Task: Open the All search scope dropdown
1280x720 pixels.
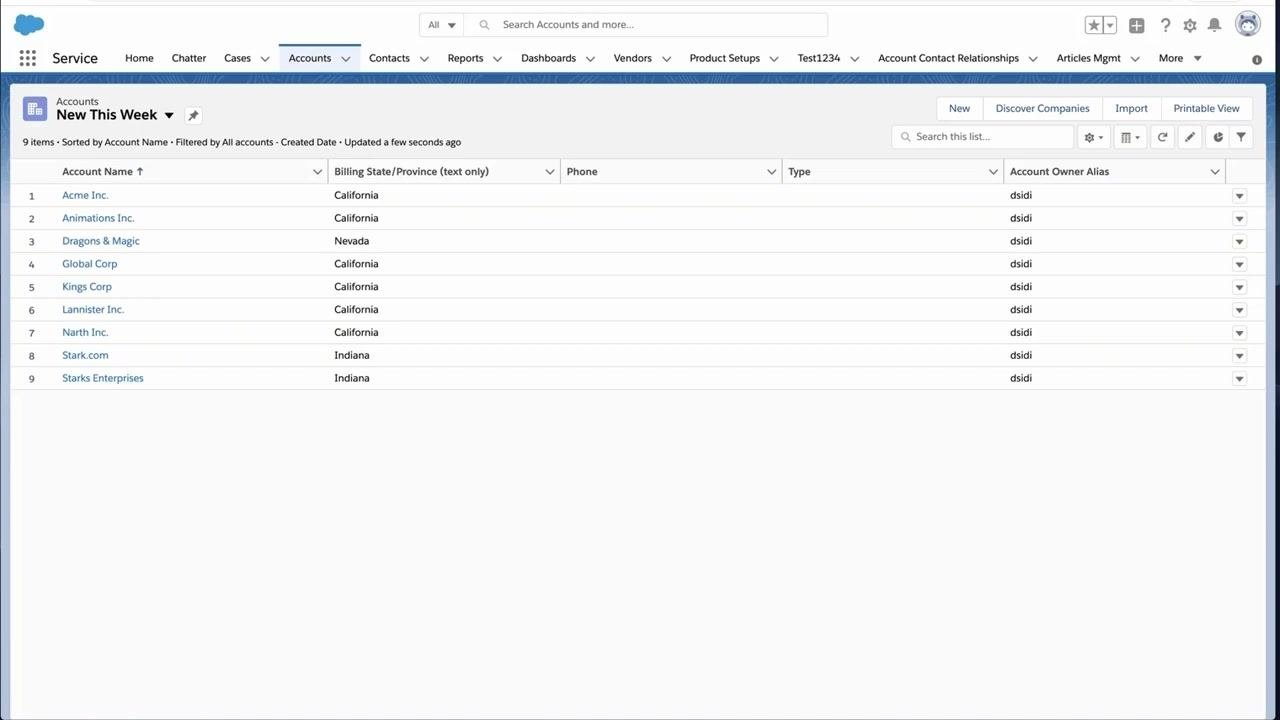Action: [441, 25]
